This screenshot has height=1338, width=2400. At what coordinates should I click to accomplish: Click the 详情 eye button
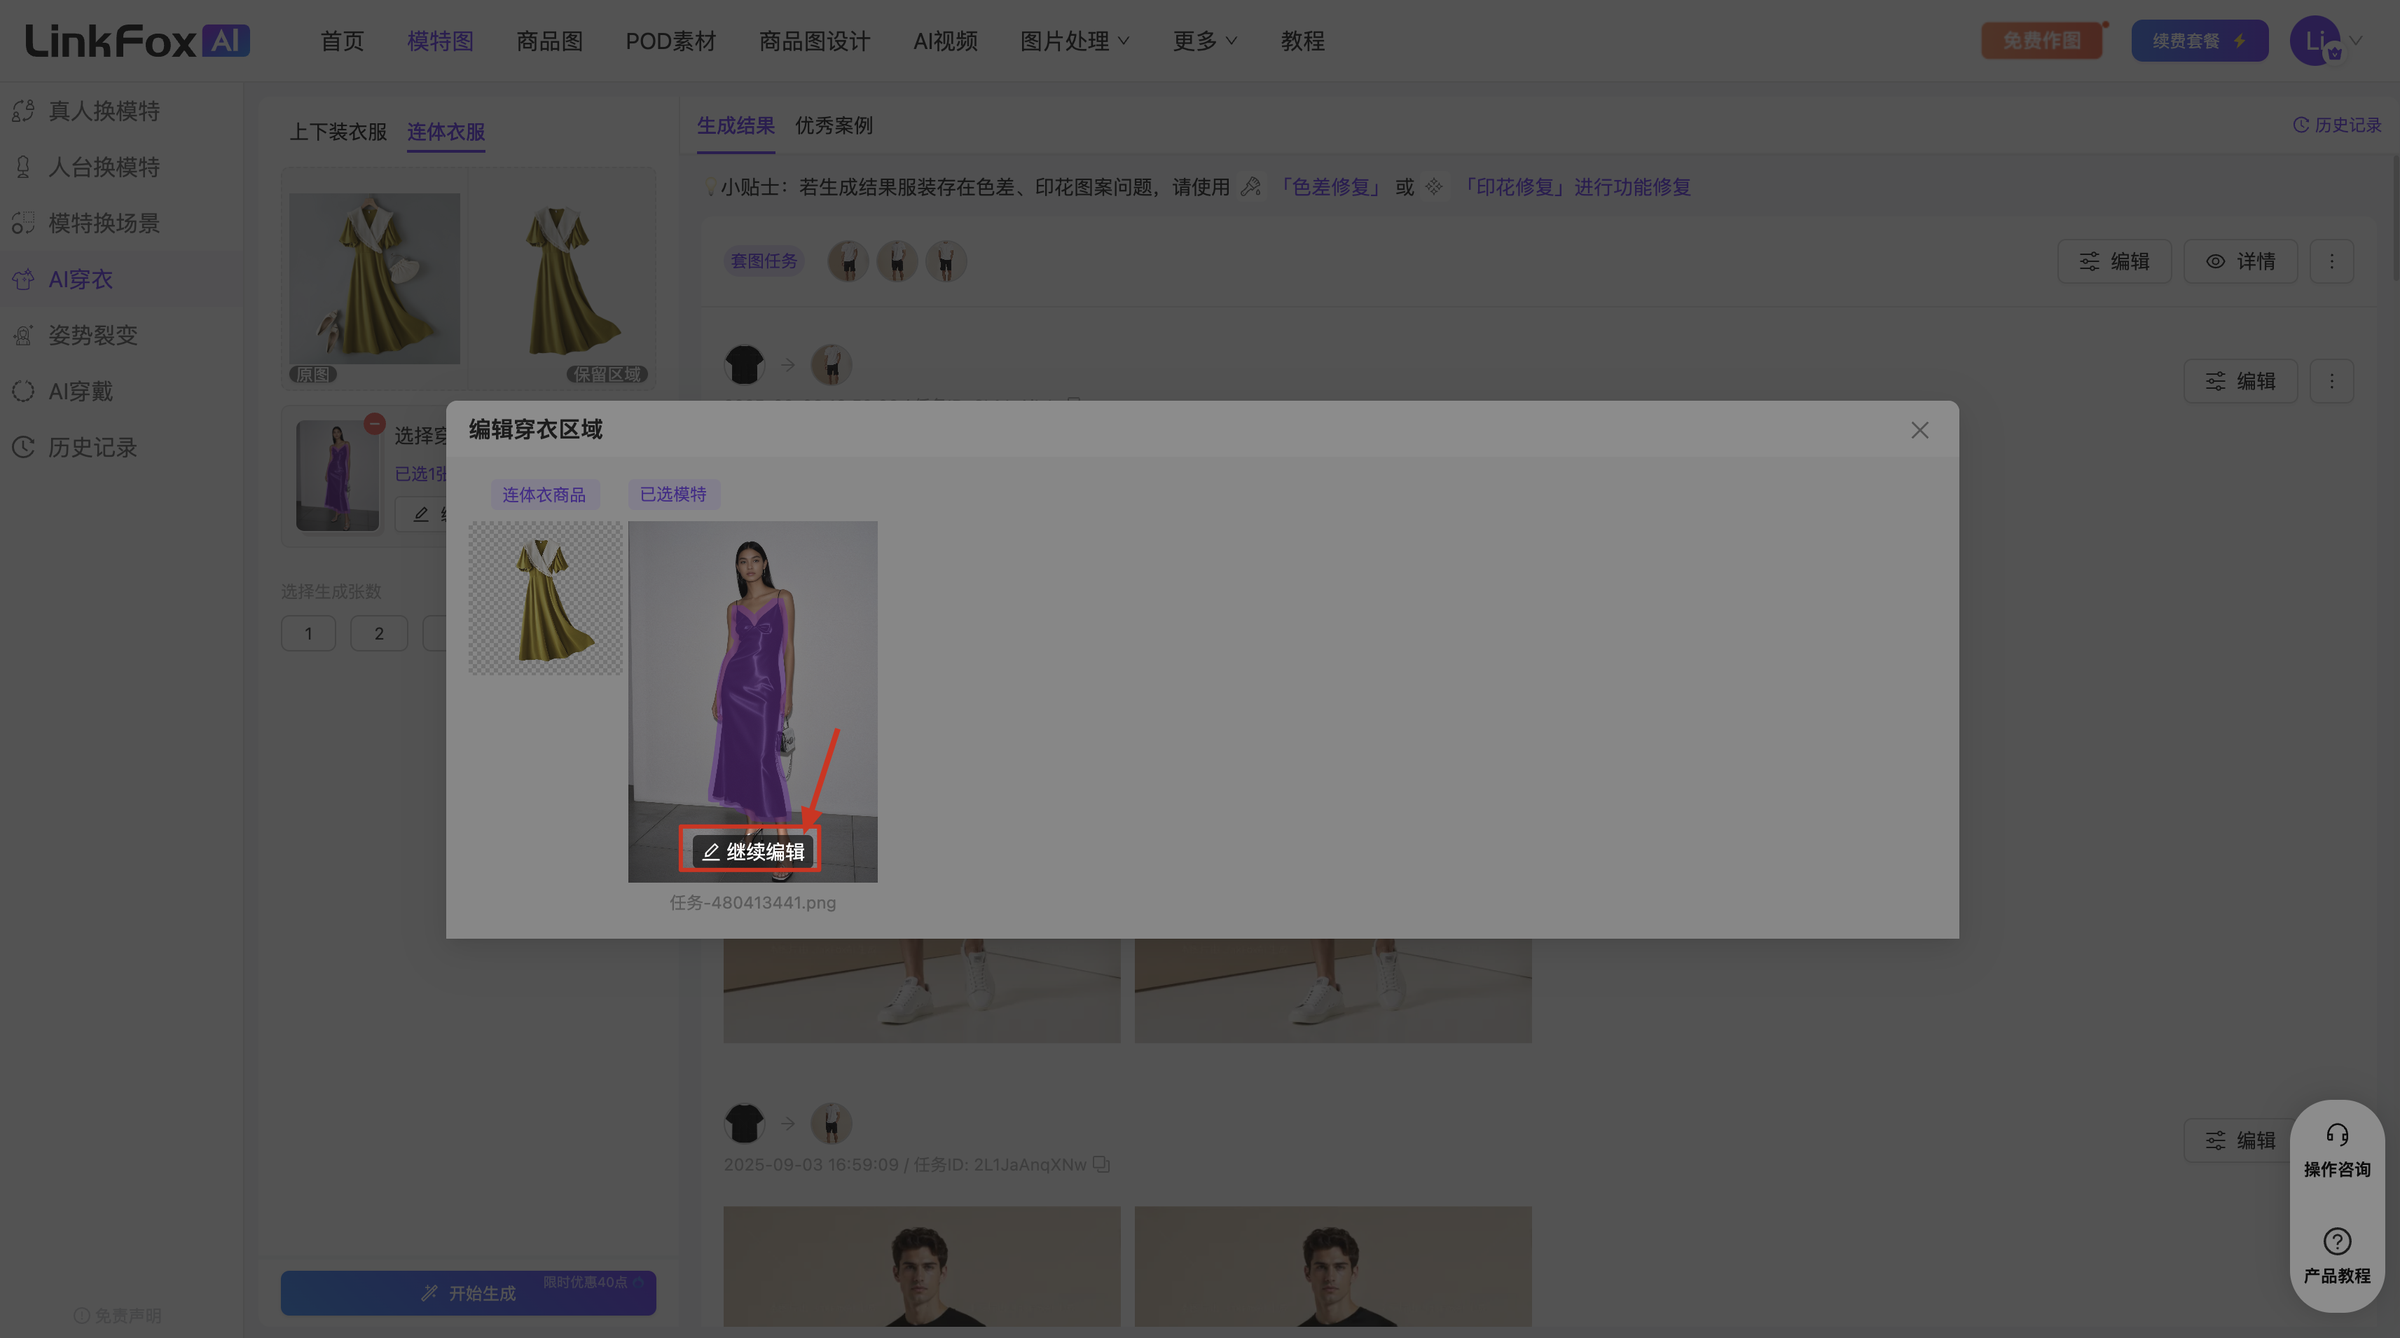point(2240,261)
